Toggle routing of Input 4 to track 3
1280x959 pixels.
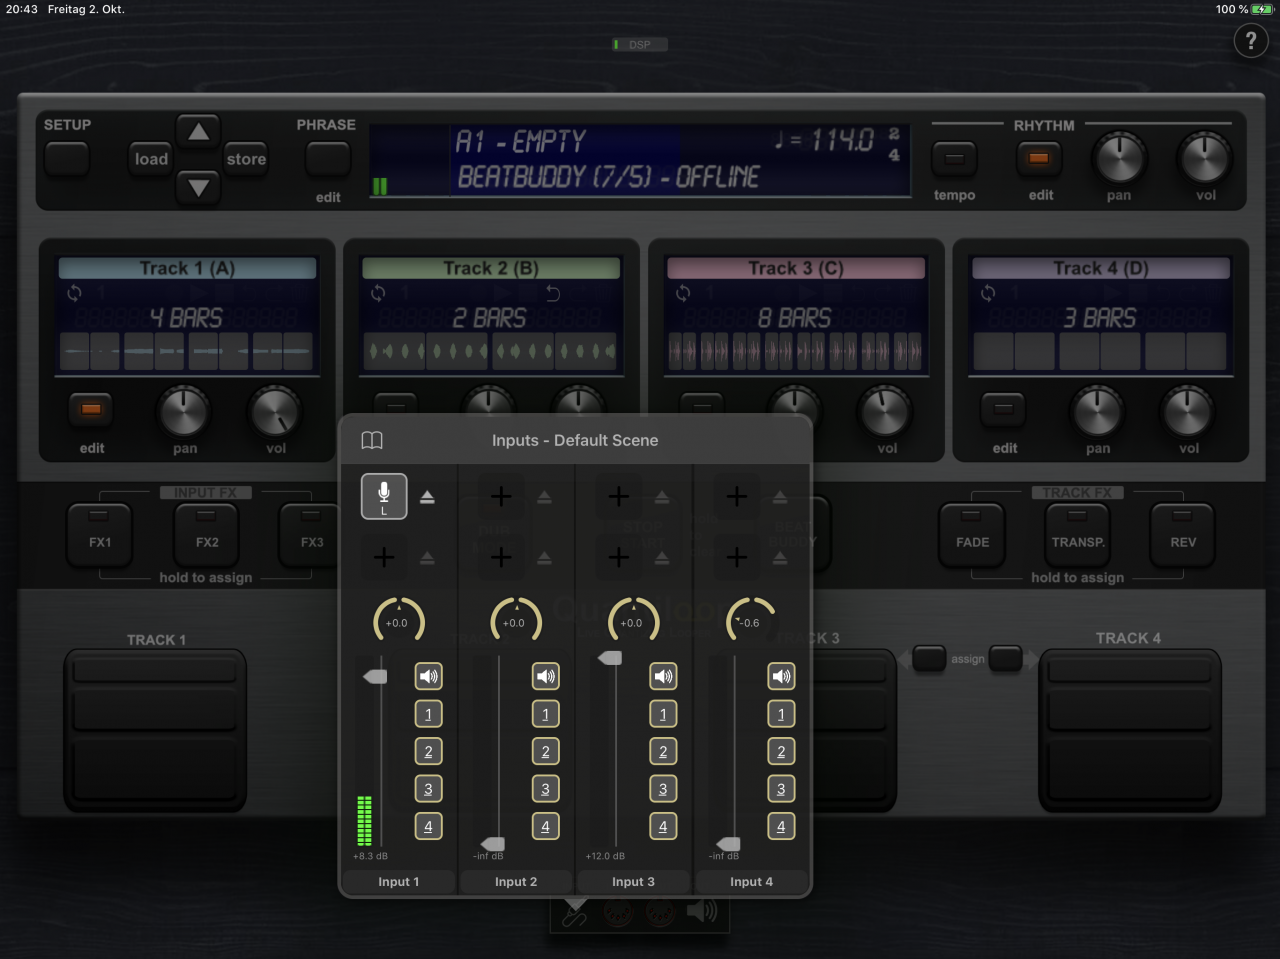[x=781, y=789]
